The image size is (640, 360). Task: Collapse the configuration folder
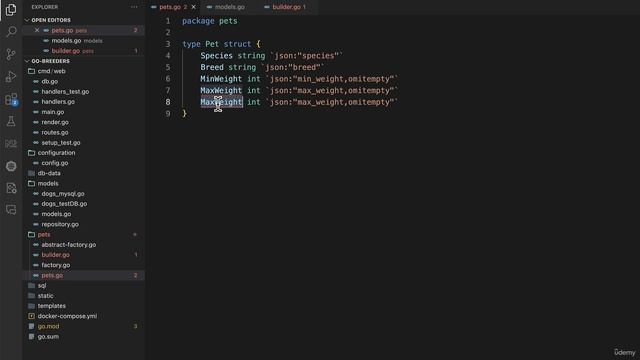coord(56,153)
